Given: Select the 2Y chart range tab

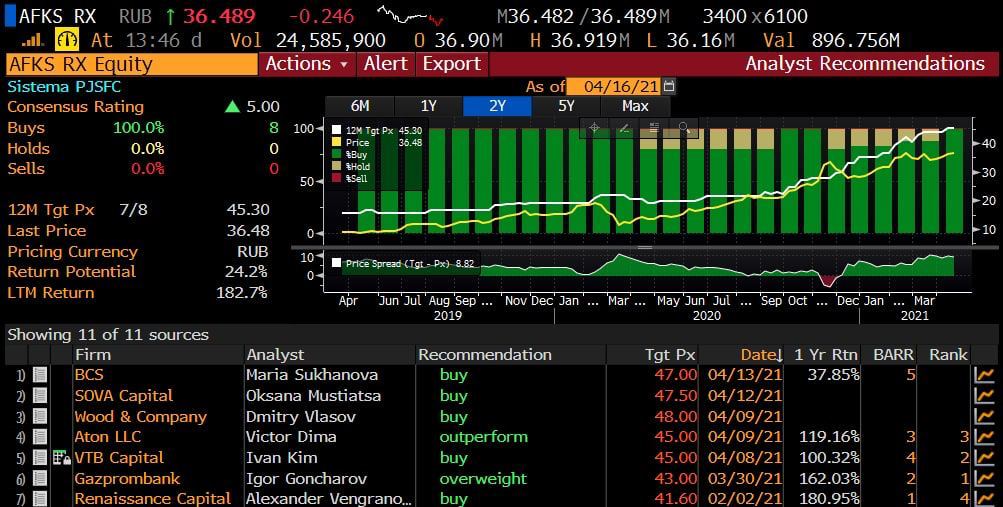Looking at the screenshot, I should (497, 106).
